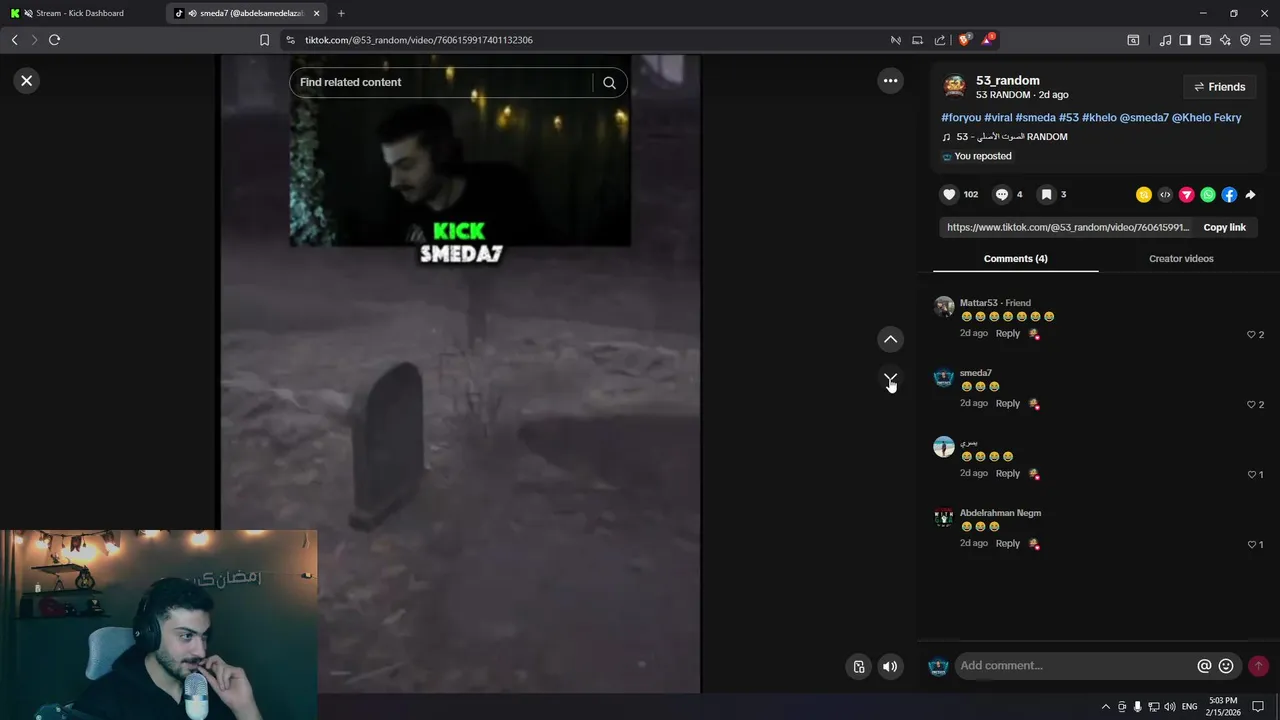This screenshot has width=1280, height=720.
Task: Open the @smeda7 mention
Action: (1144, 118)
